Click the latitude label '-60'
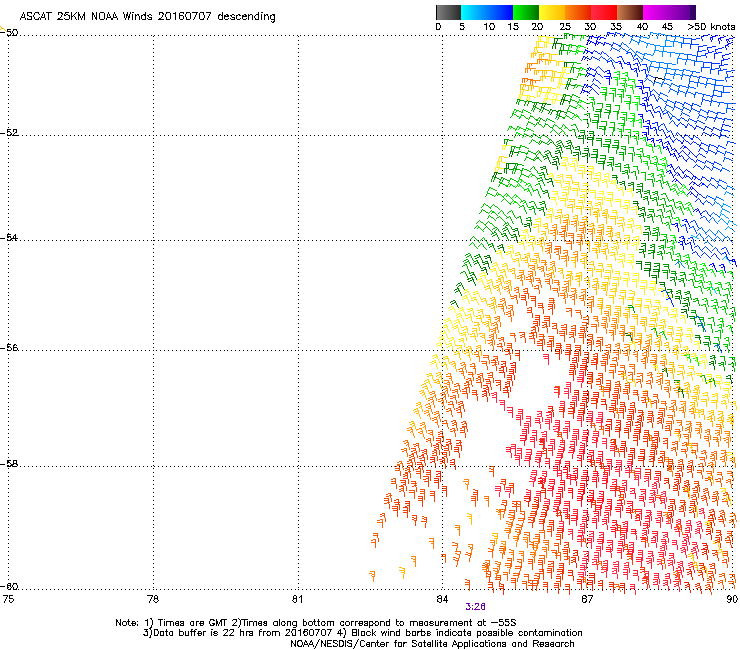Screen dimensions: 740x650 (x=9, y=586)
